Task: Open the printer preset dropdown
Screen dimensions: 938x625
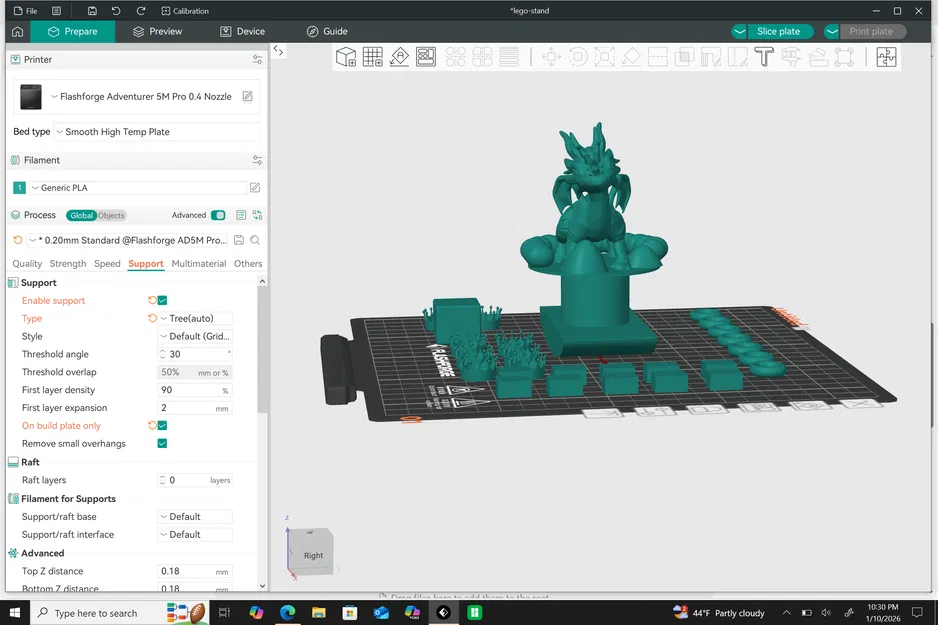Action: pos(141,96)
